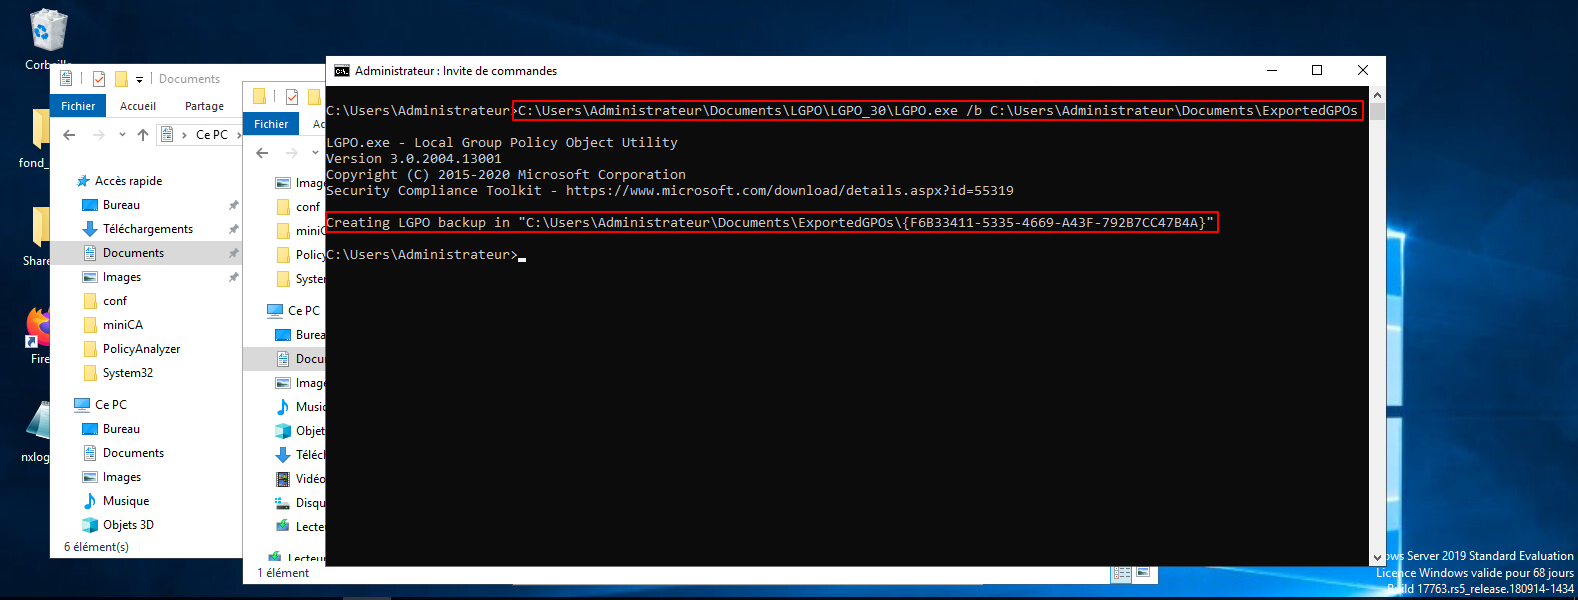
Task: Open the quick access toolbar customize dropdown
Action: coord(139,79)
